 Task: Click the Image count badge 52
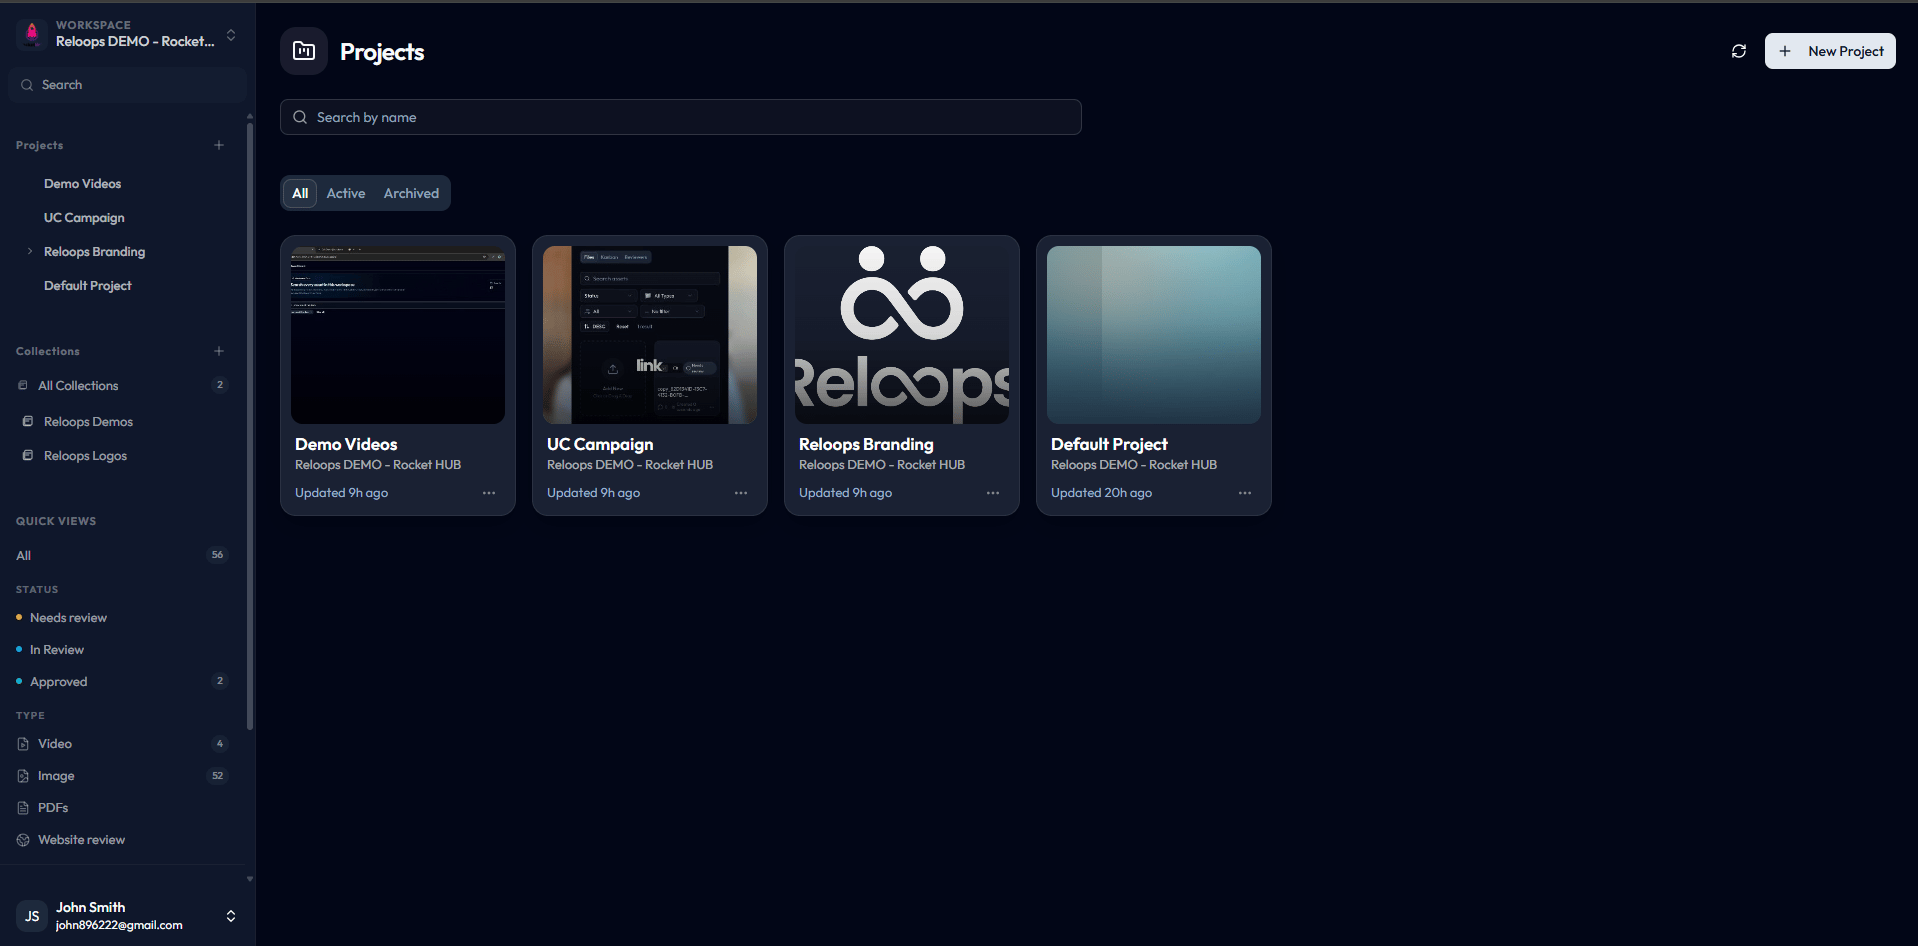coord(218,776)
